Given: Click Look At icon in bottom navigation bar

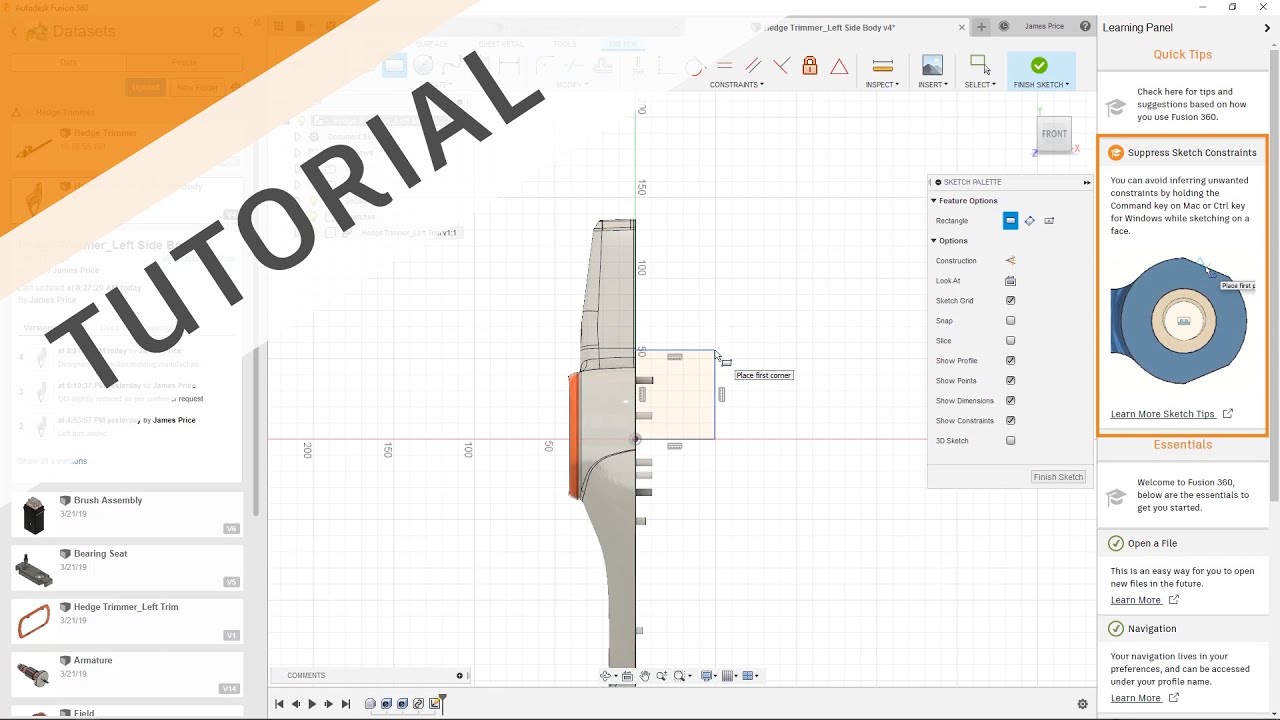Looking at the screenshot, I should (627, 676).
